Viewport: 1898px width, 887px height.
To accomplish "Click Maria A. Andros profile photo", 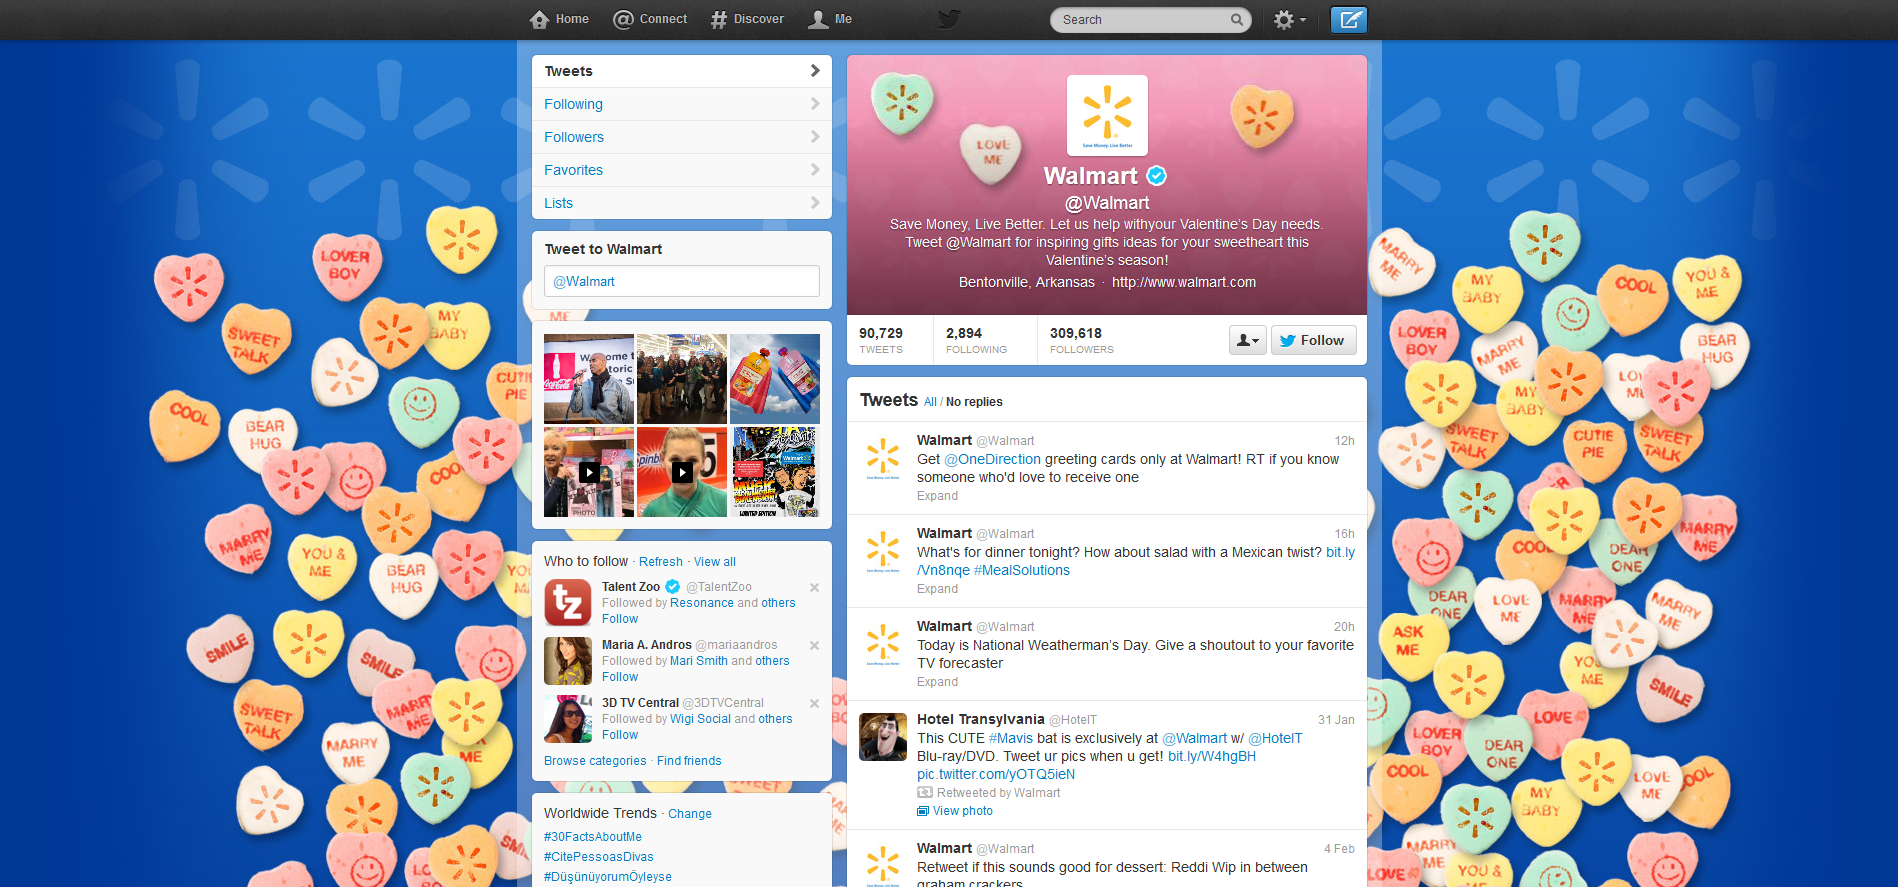I will pos(568,661).
